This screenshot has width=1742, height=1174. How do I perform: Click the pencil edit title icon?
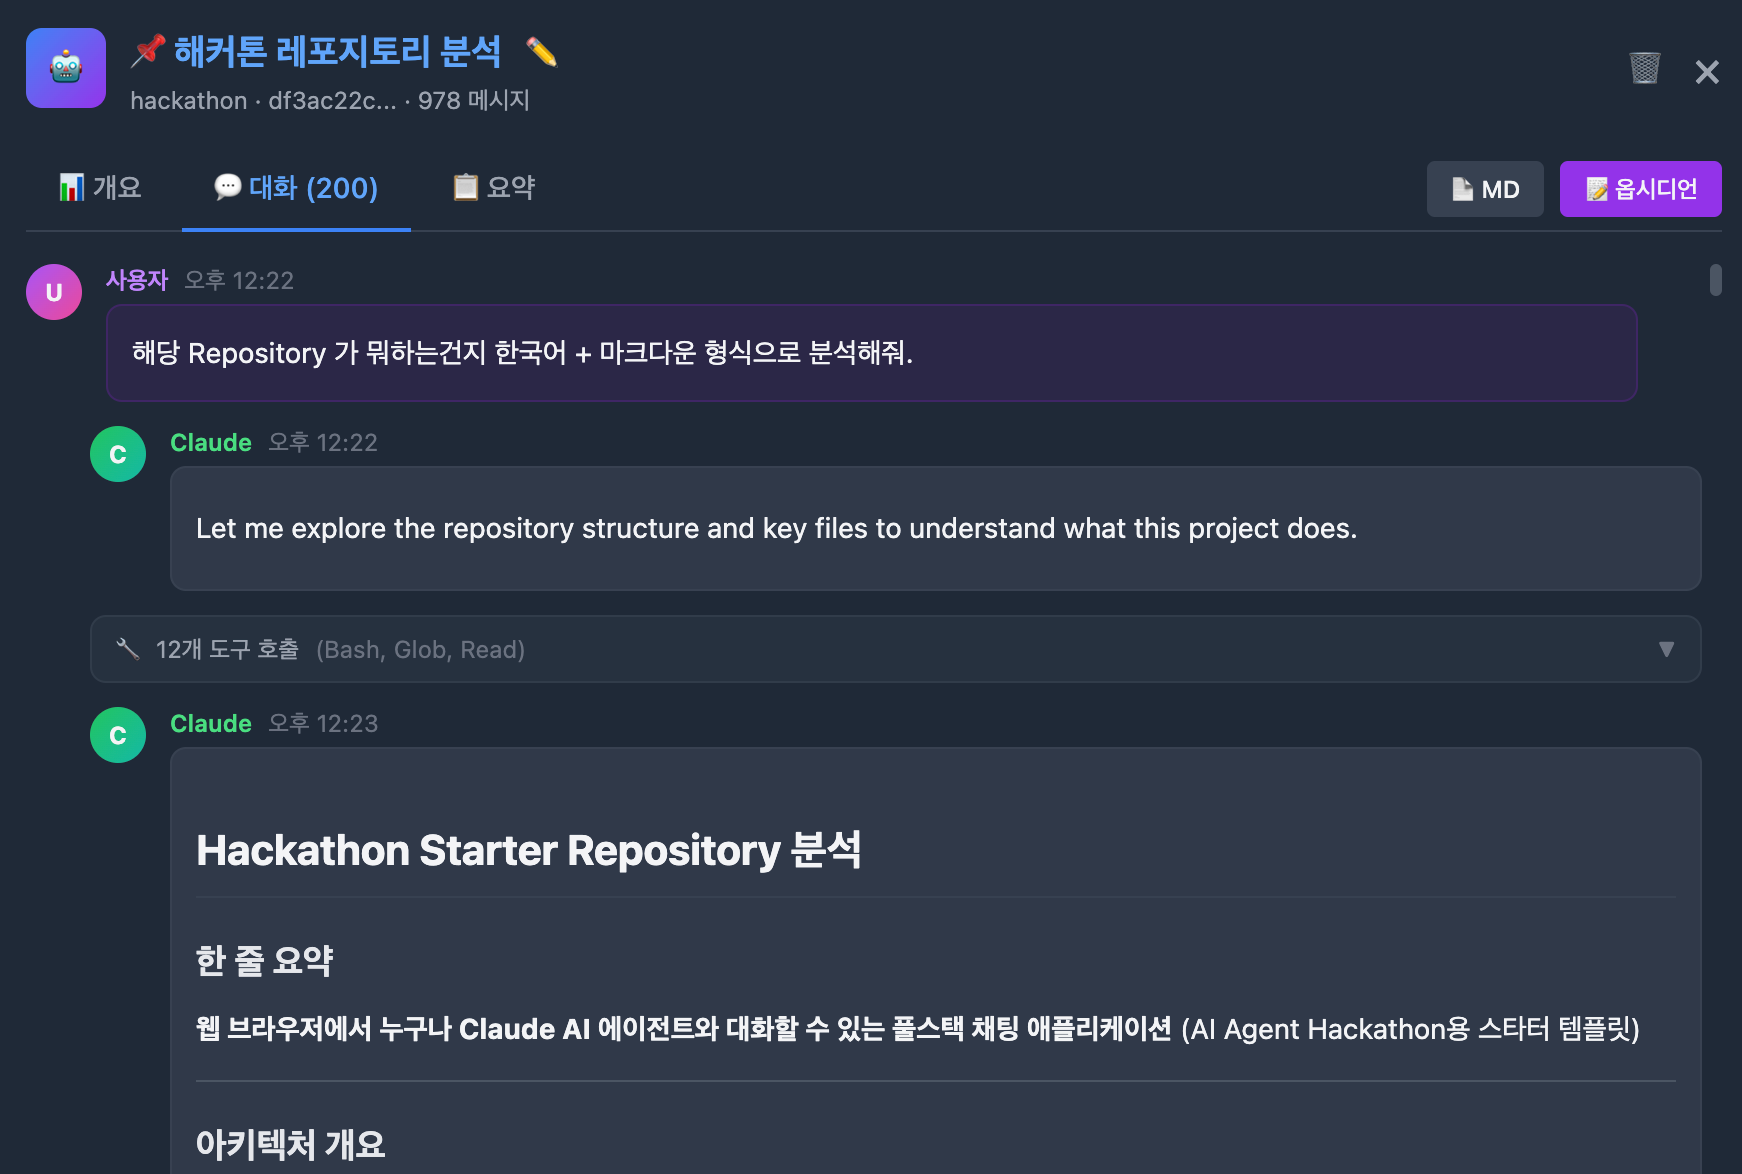[541, 52]
